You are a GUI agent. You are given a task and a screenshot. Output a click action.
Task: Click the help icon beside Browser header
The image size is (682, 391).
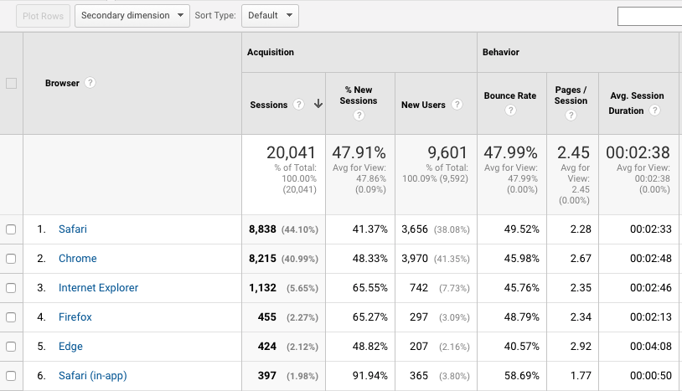90,83
